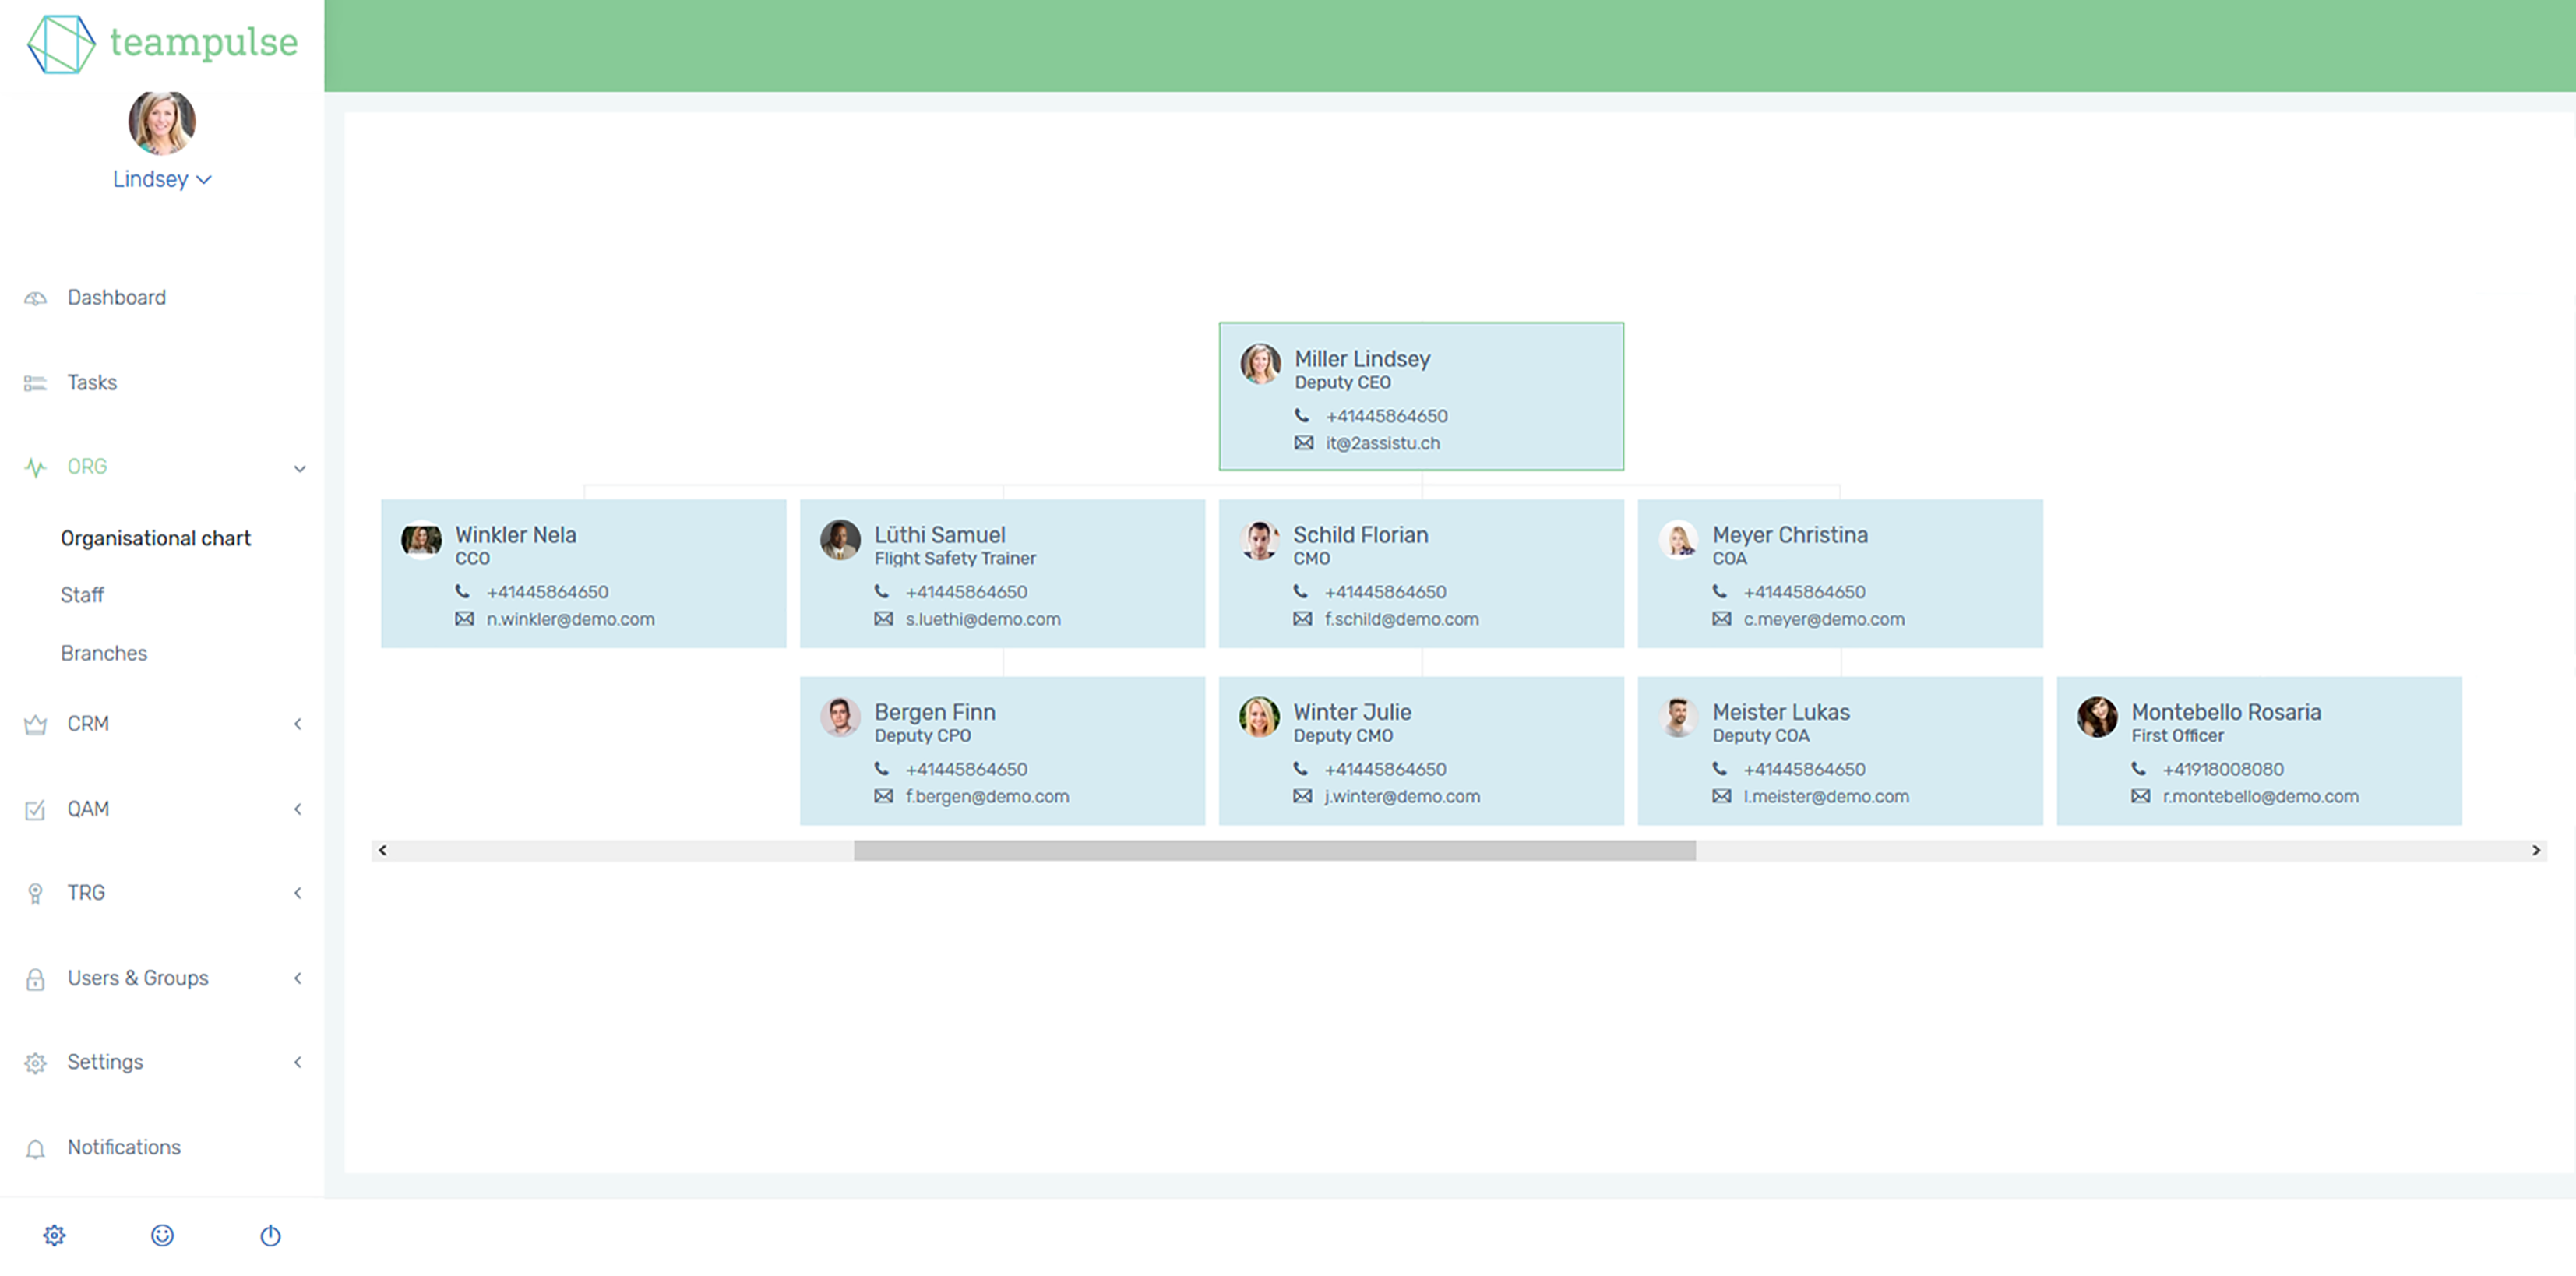Open Meyer Christina's name

1790,535
